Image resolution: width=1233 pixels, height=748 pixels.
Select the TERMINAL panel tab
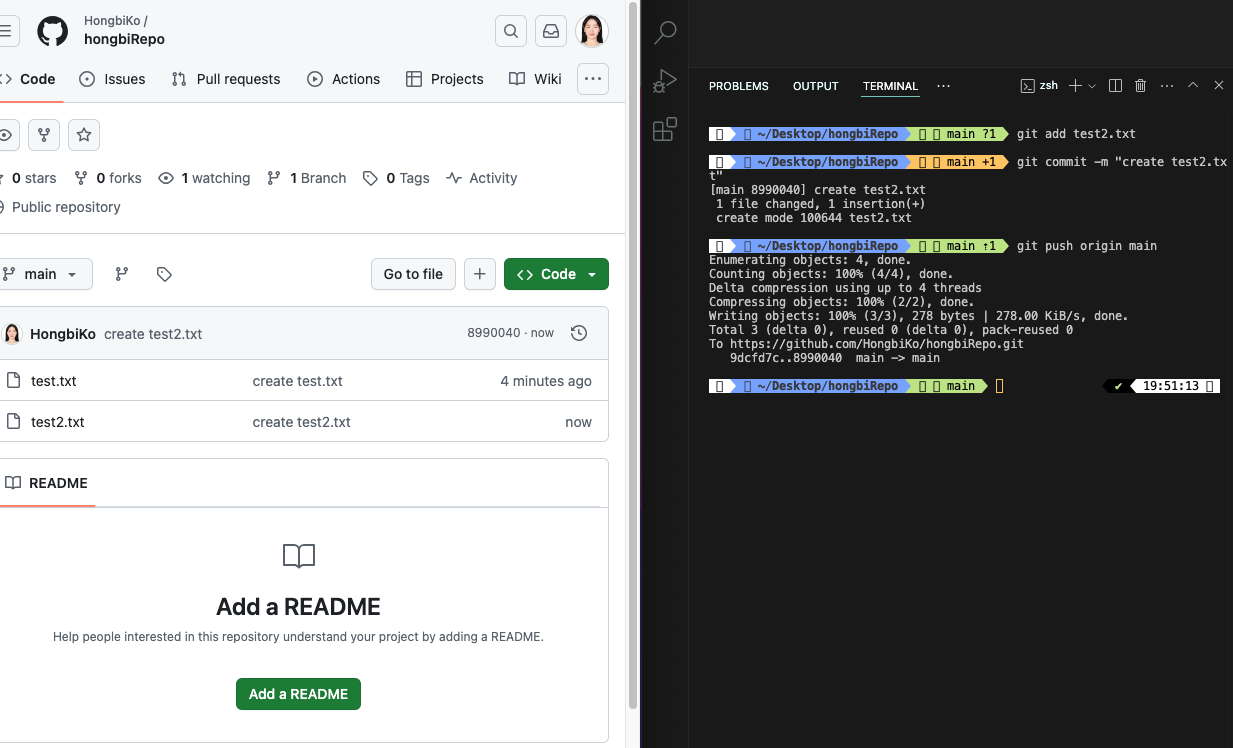click(891, 86)
